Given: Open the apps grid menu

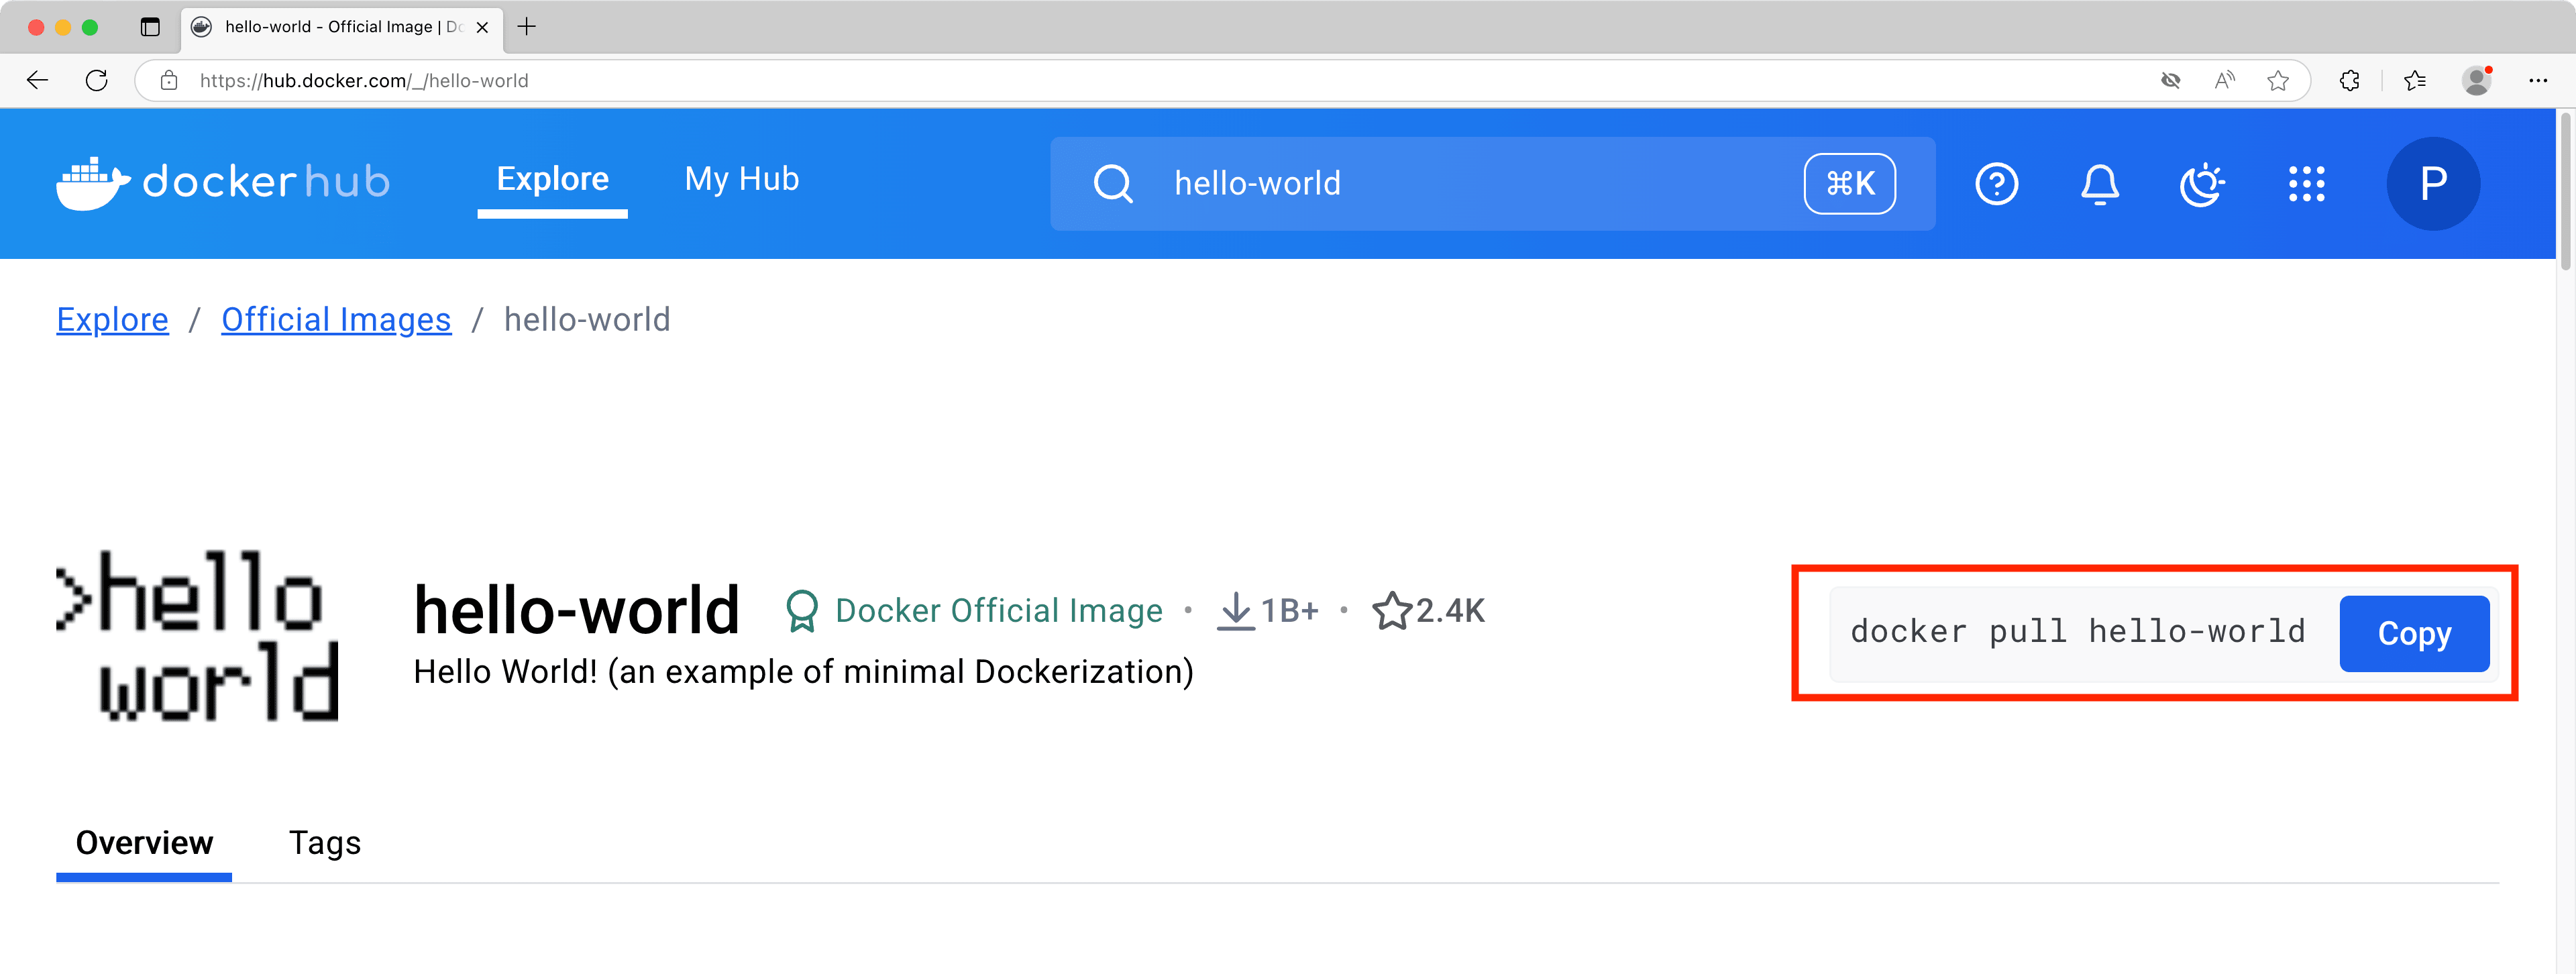Looking at the screenshot, I should (2306, 184).
